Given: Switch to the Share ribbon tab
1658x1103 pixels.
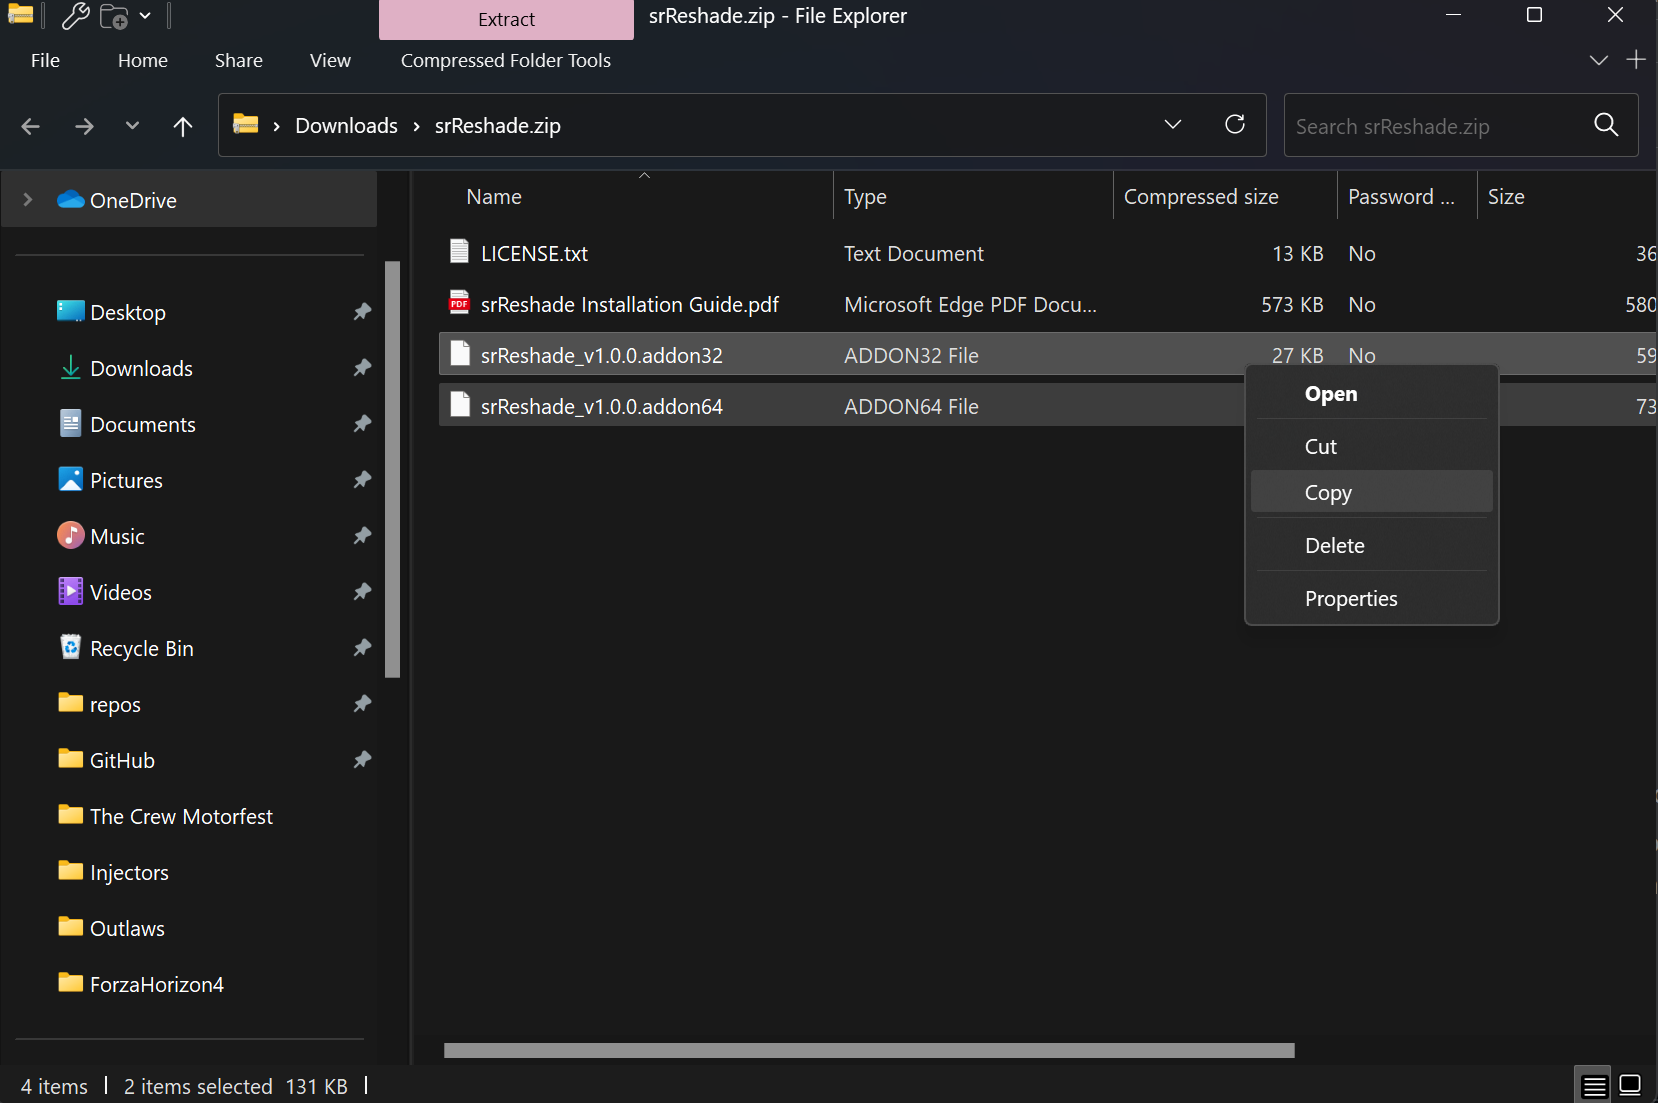Looking at the screenshot, I should pyautogui.click(x=239, y=60).
